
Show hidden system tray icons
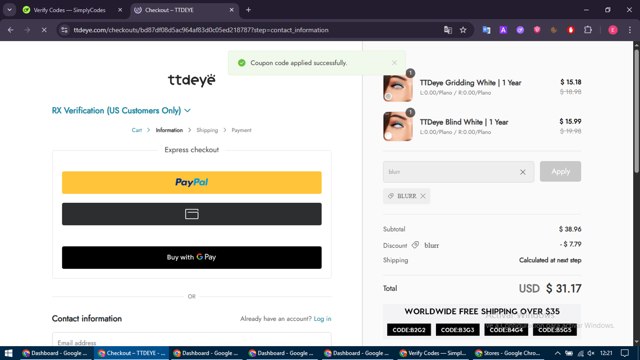coord(557,353)
